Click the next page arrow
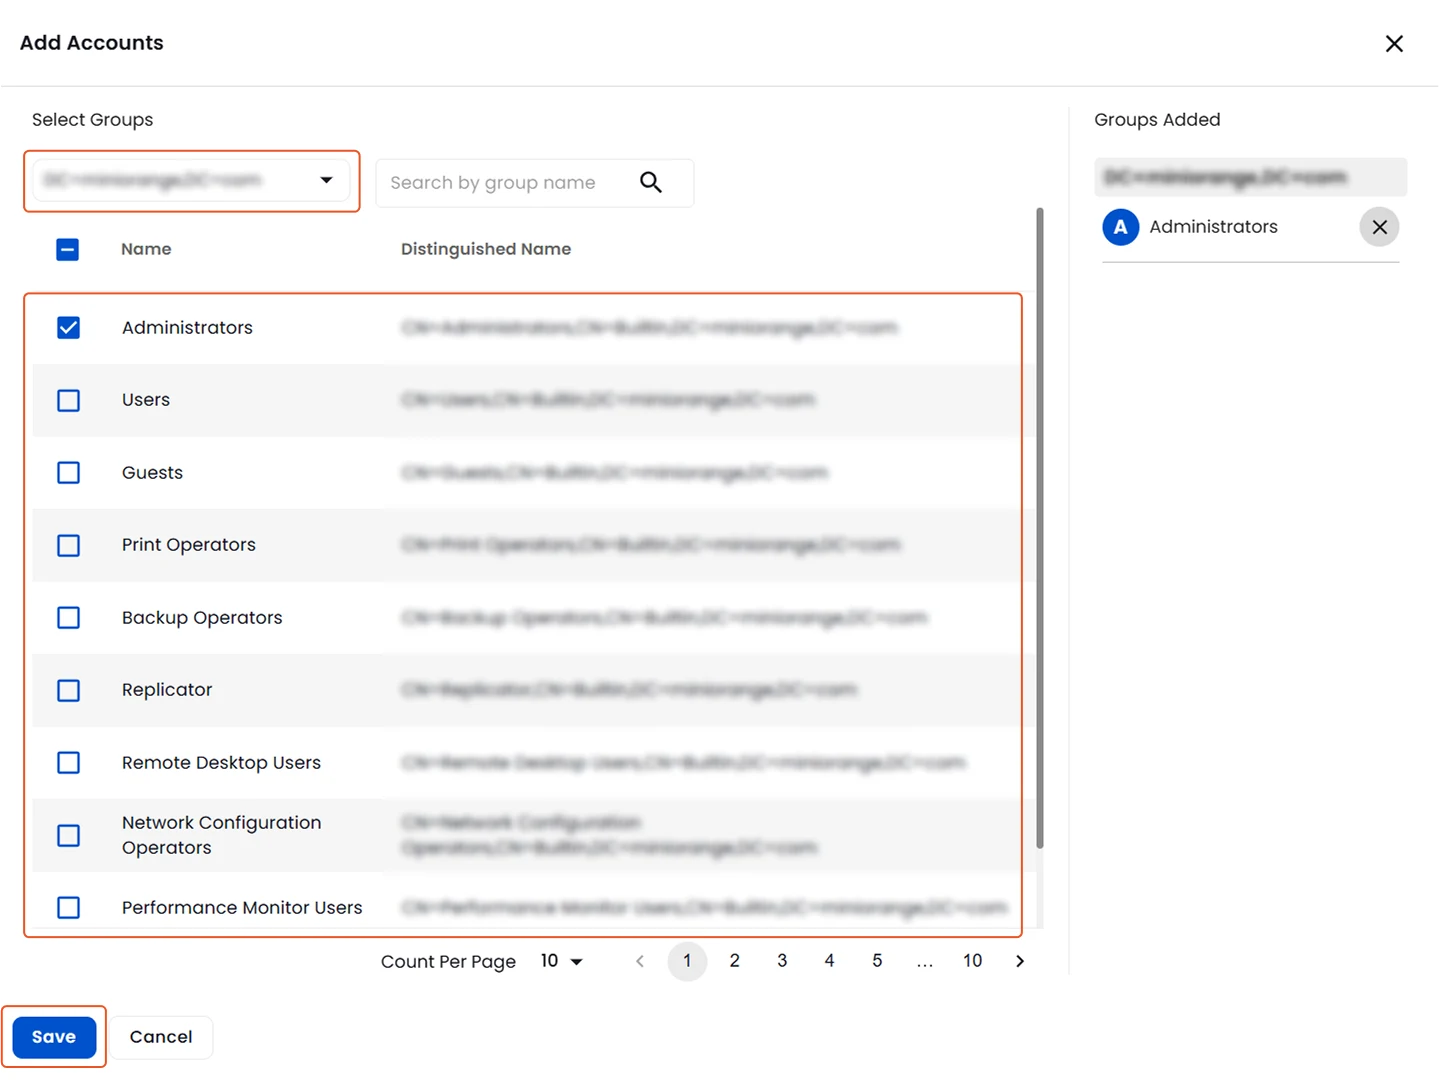This screenshot has height=1080, width=1439. tap(1019, 961)
